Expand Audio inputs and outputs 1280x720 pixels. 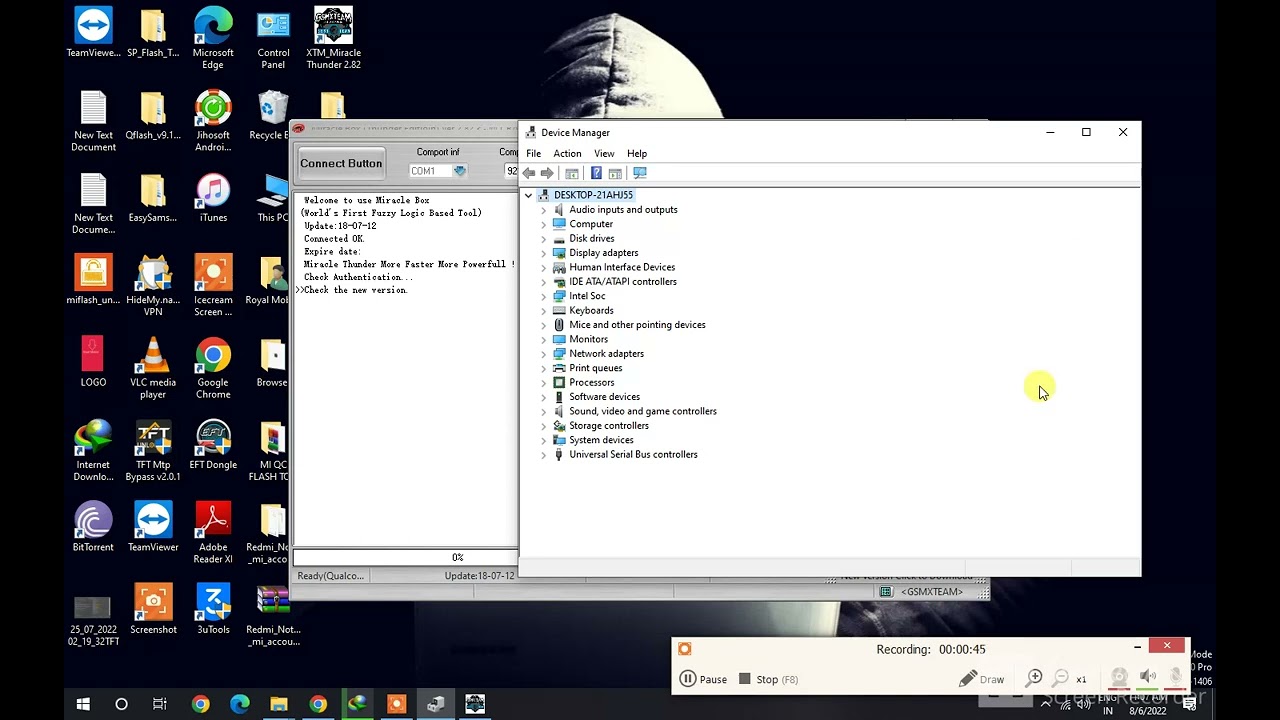pyautogui.click(x=544, y=210)
